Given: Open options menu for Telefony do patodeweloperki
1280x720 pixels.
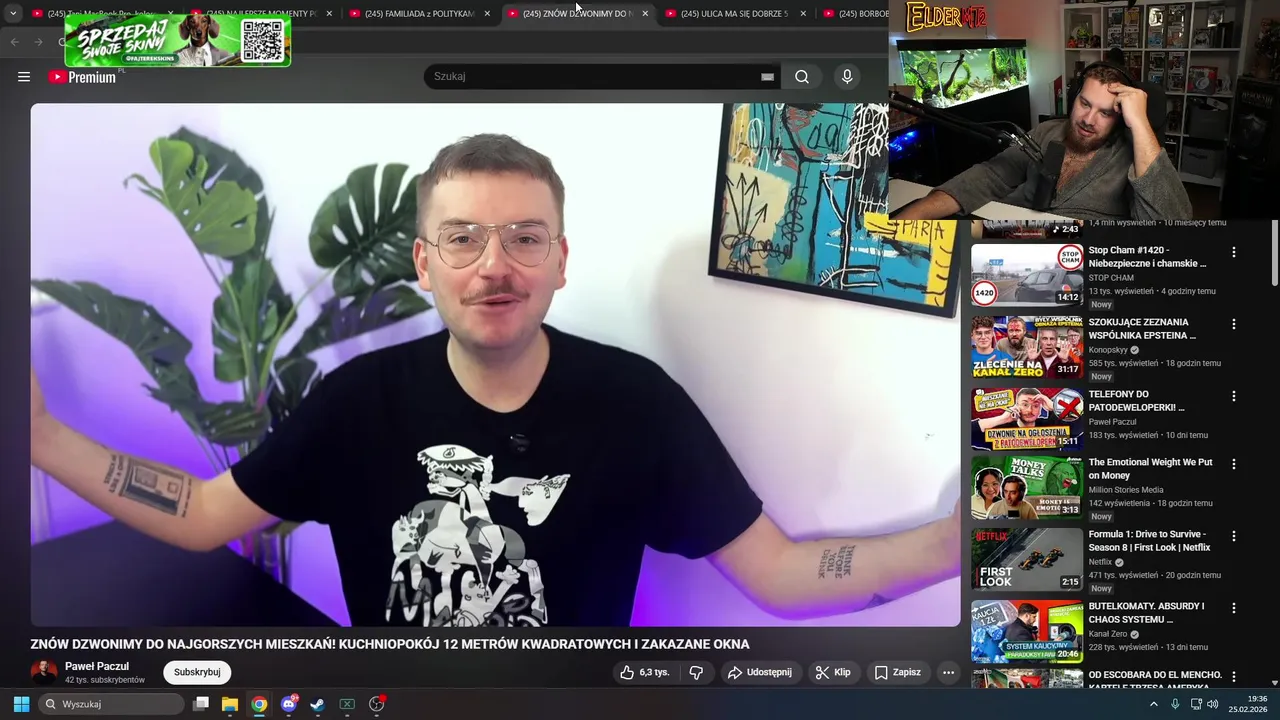Looking at the screenshot, I should (1234, 397).
